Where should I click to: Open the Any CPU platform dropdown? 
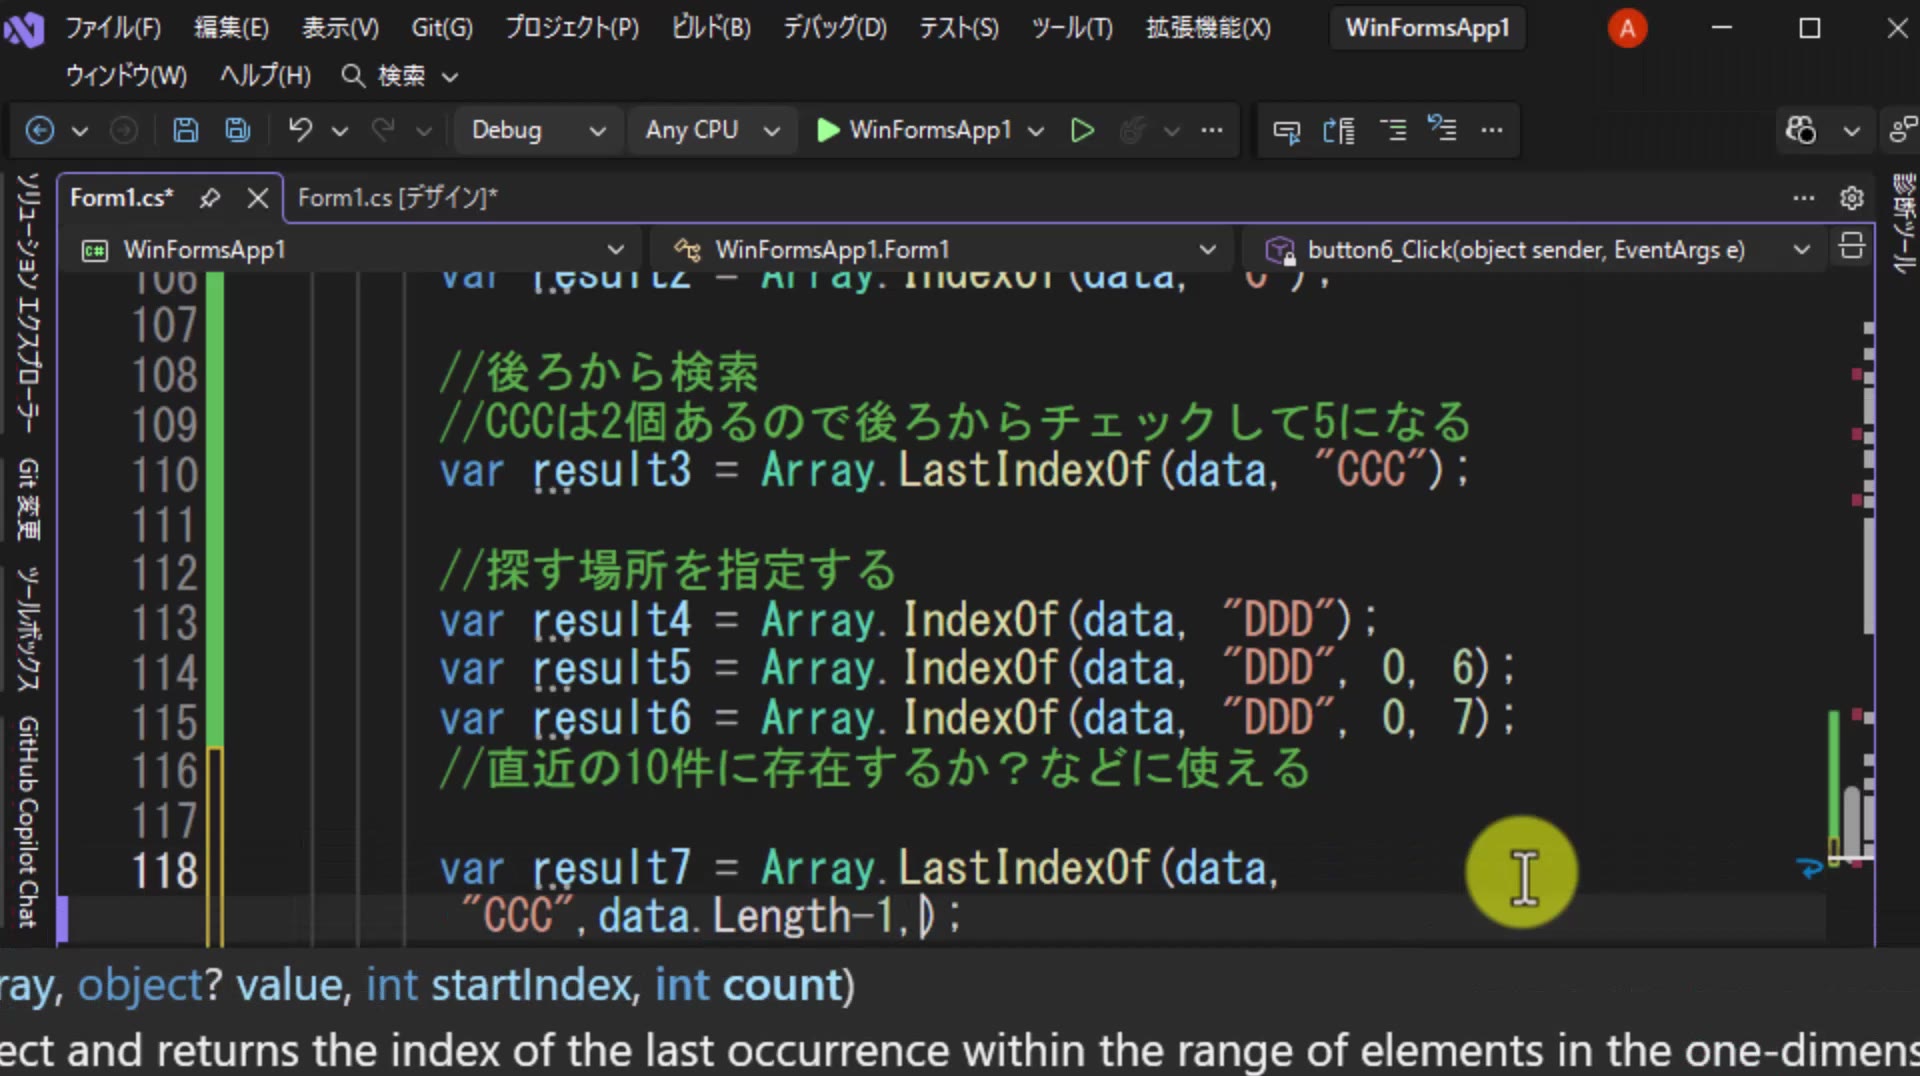(712, 130)
